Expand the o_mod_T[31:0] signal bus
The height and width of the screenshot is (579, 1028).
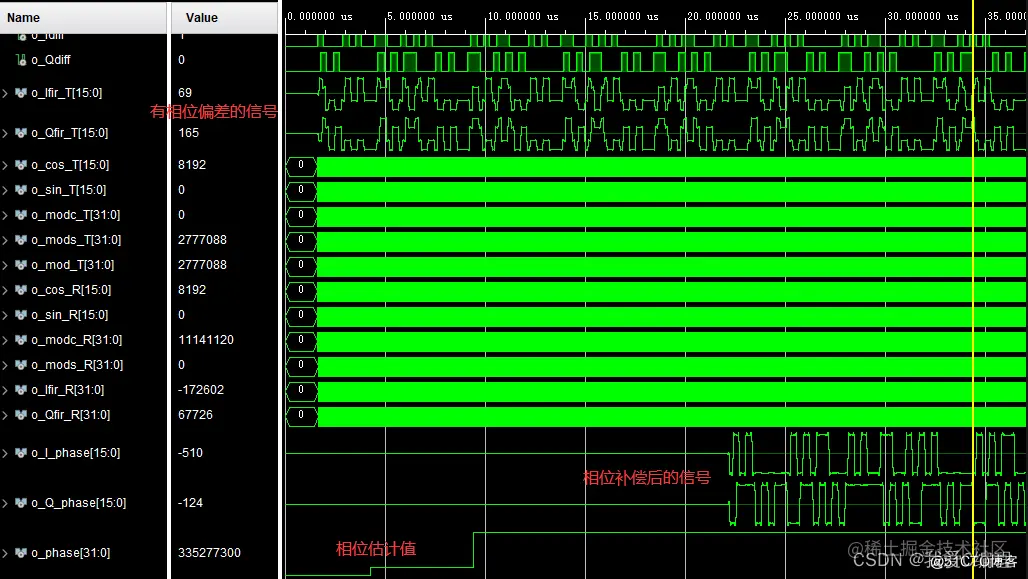[x=5, y=265]
